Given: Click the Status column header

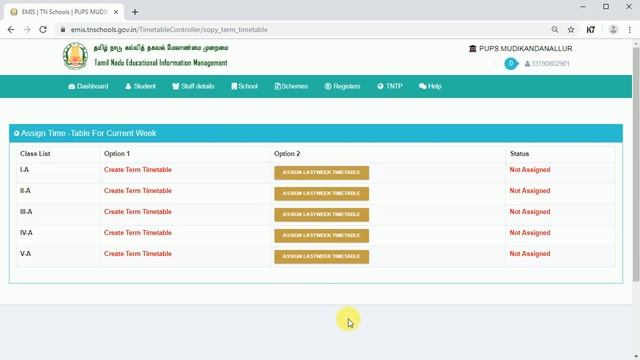Looking at the screenshot, I should tap(519, 154).
